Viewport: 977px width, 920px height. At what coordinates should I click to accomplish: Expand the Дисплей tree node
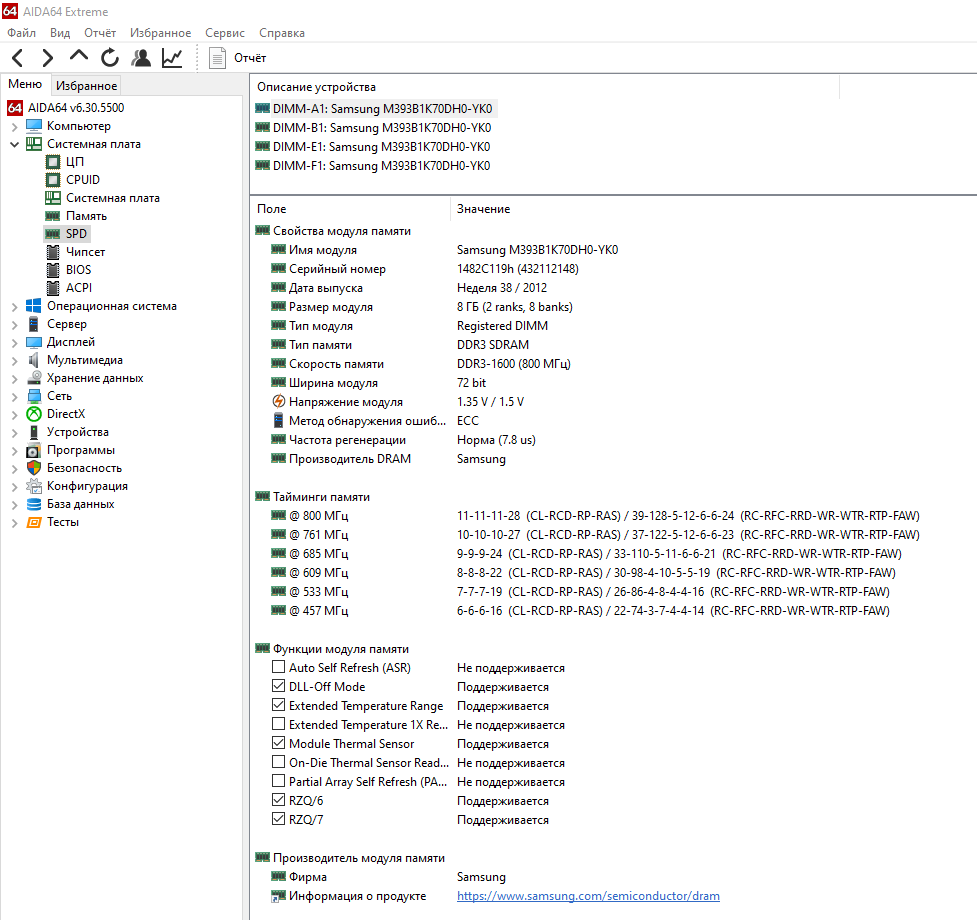point(14,343)
